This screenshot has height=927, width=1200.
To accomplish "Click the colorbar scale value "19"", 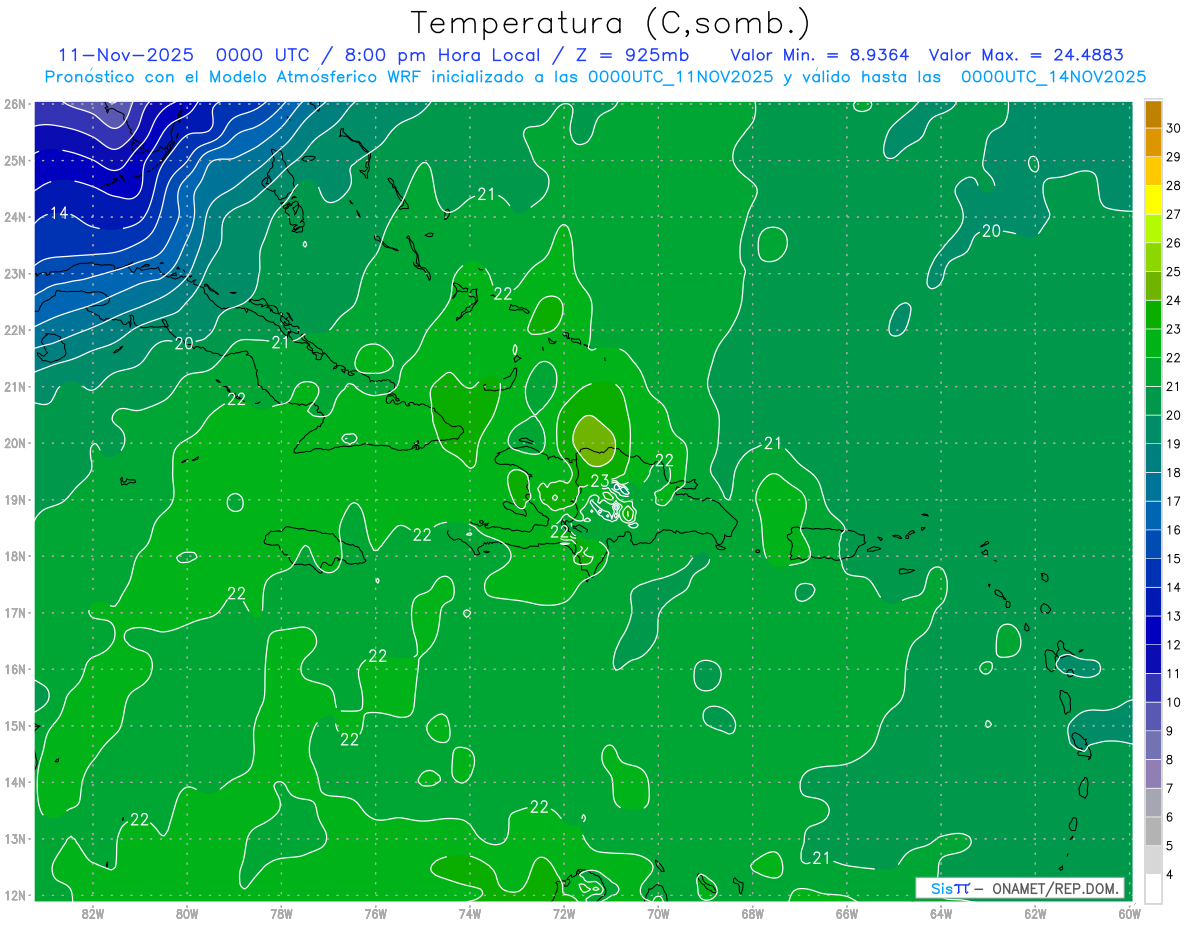I will (1174, 444).
